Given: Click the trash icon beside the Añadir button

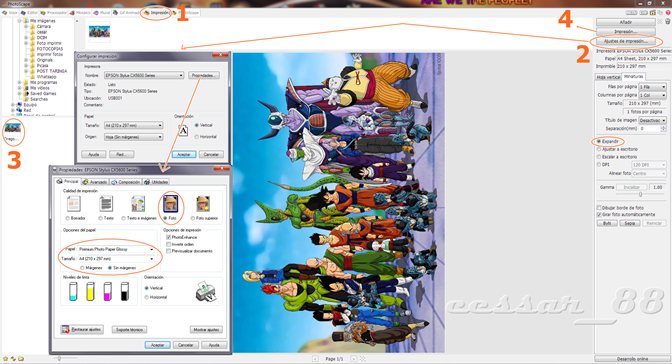Looking at the screenshot, I should click(667, 21).
